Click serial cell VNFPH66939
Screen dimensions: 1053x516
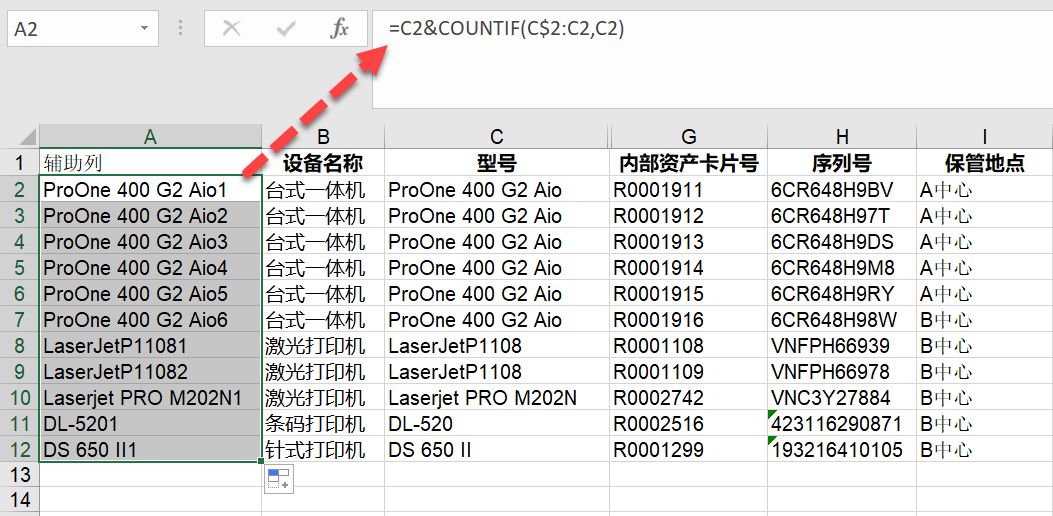pos(842,345)
